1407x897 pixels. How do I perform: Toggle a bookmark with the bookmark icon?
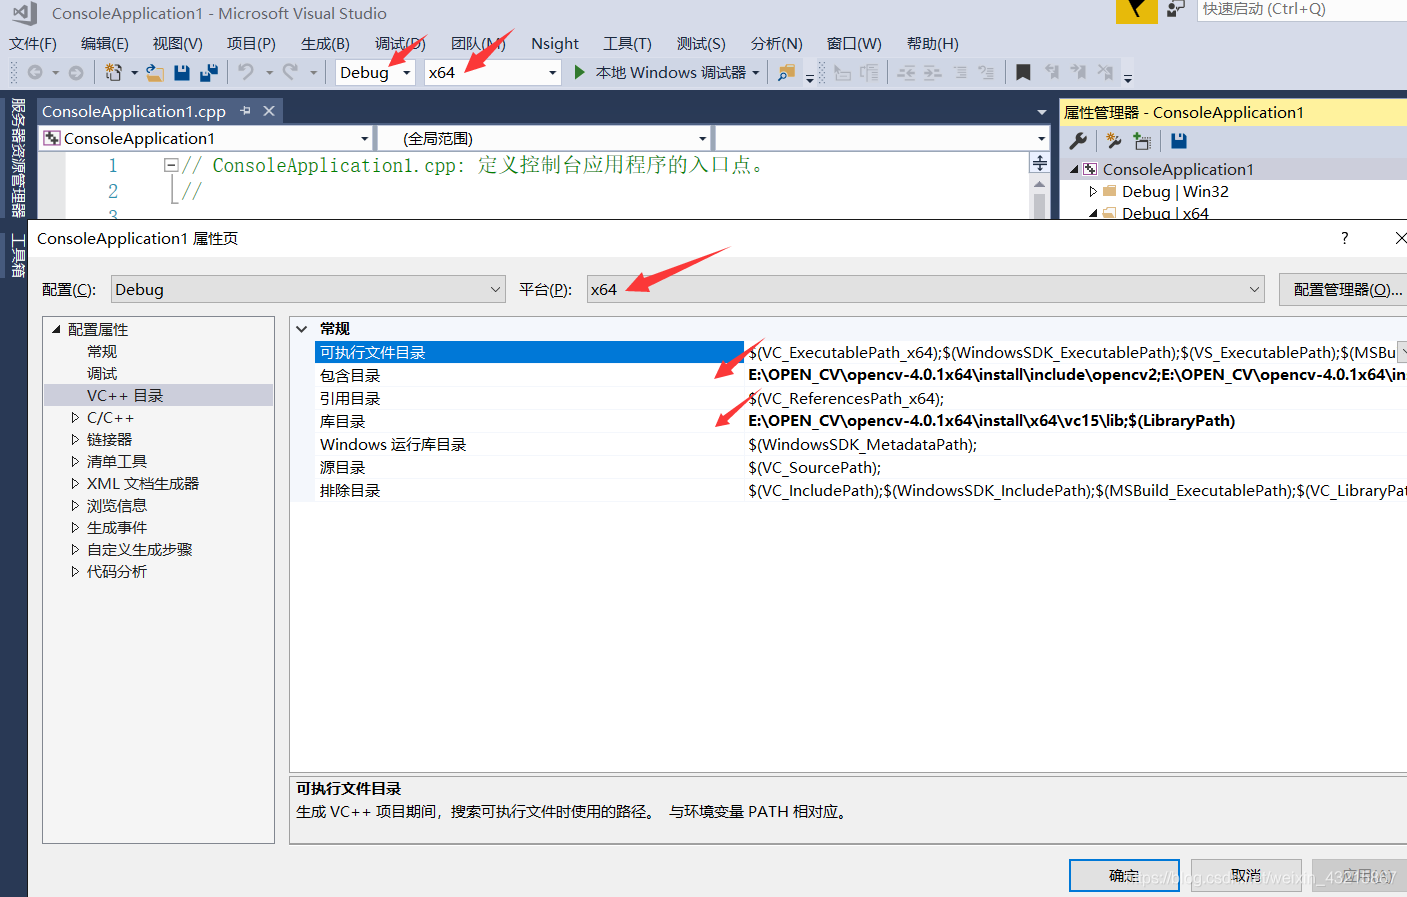1023,72
